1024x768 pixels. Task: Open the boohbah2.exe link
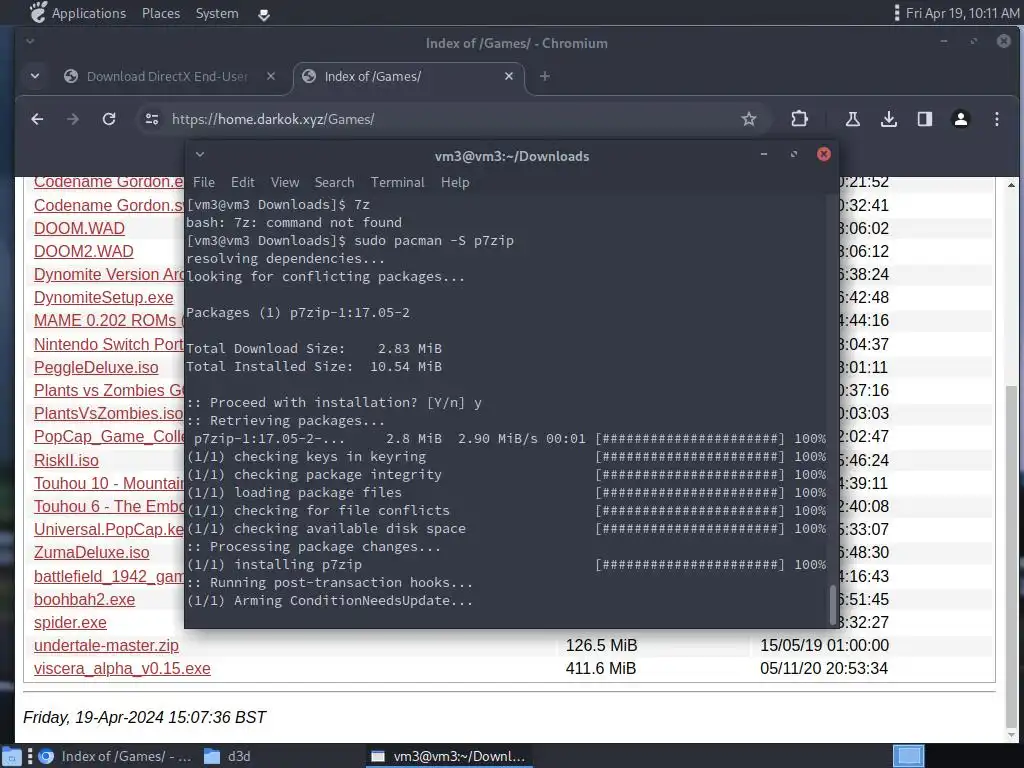84,599
